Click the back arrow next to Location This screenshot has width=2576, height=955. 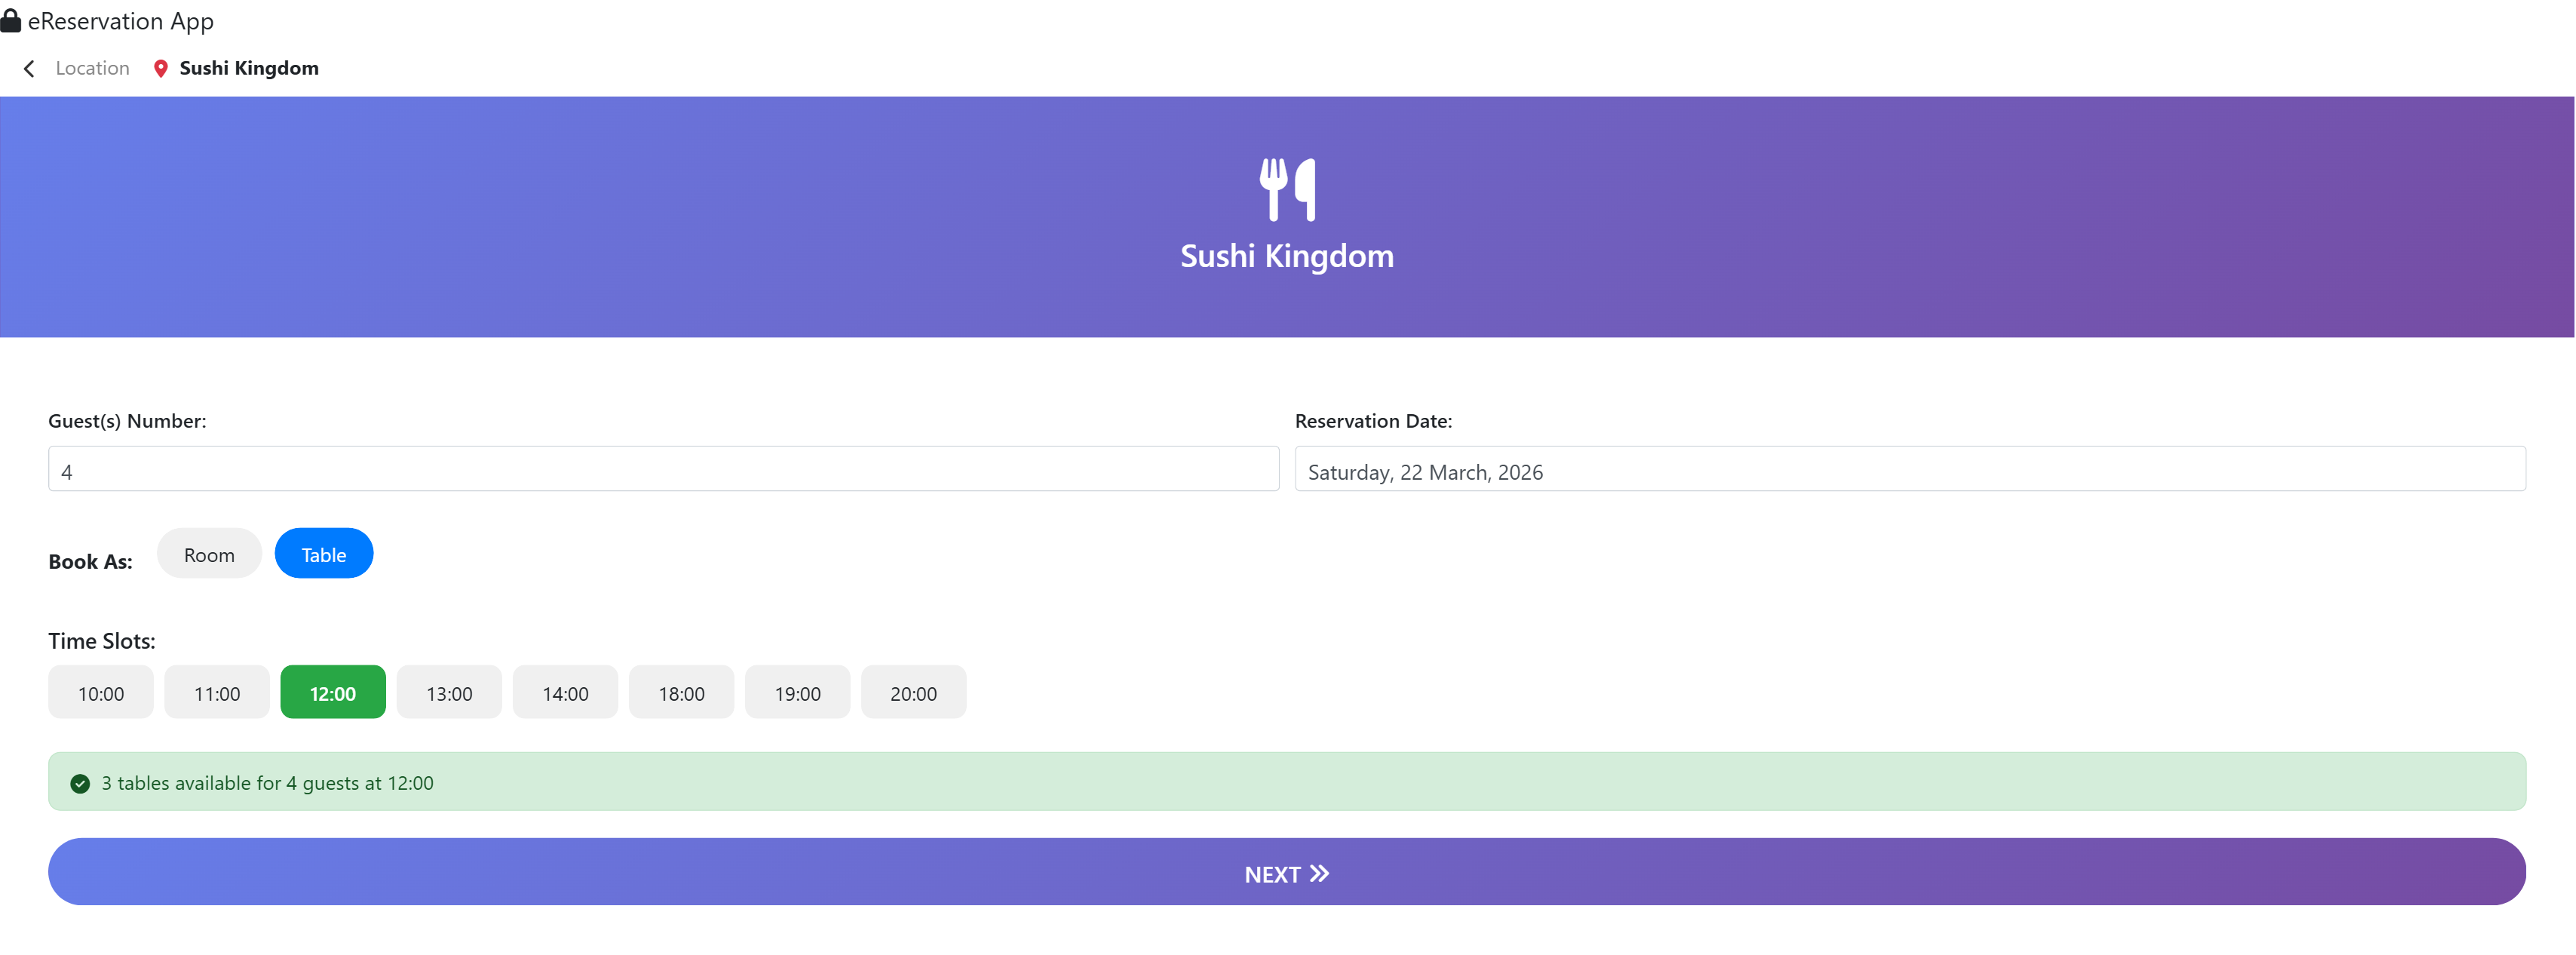pyautogui.click(x=28, y=68)
